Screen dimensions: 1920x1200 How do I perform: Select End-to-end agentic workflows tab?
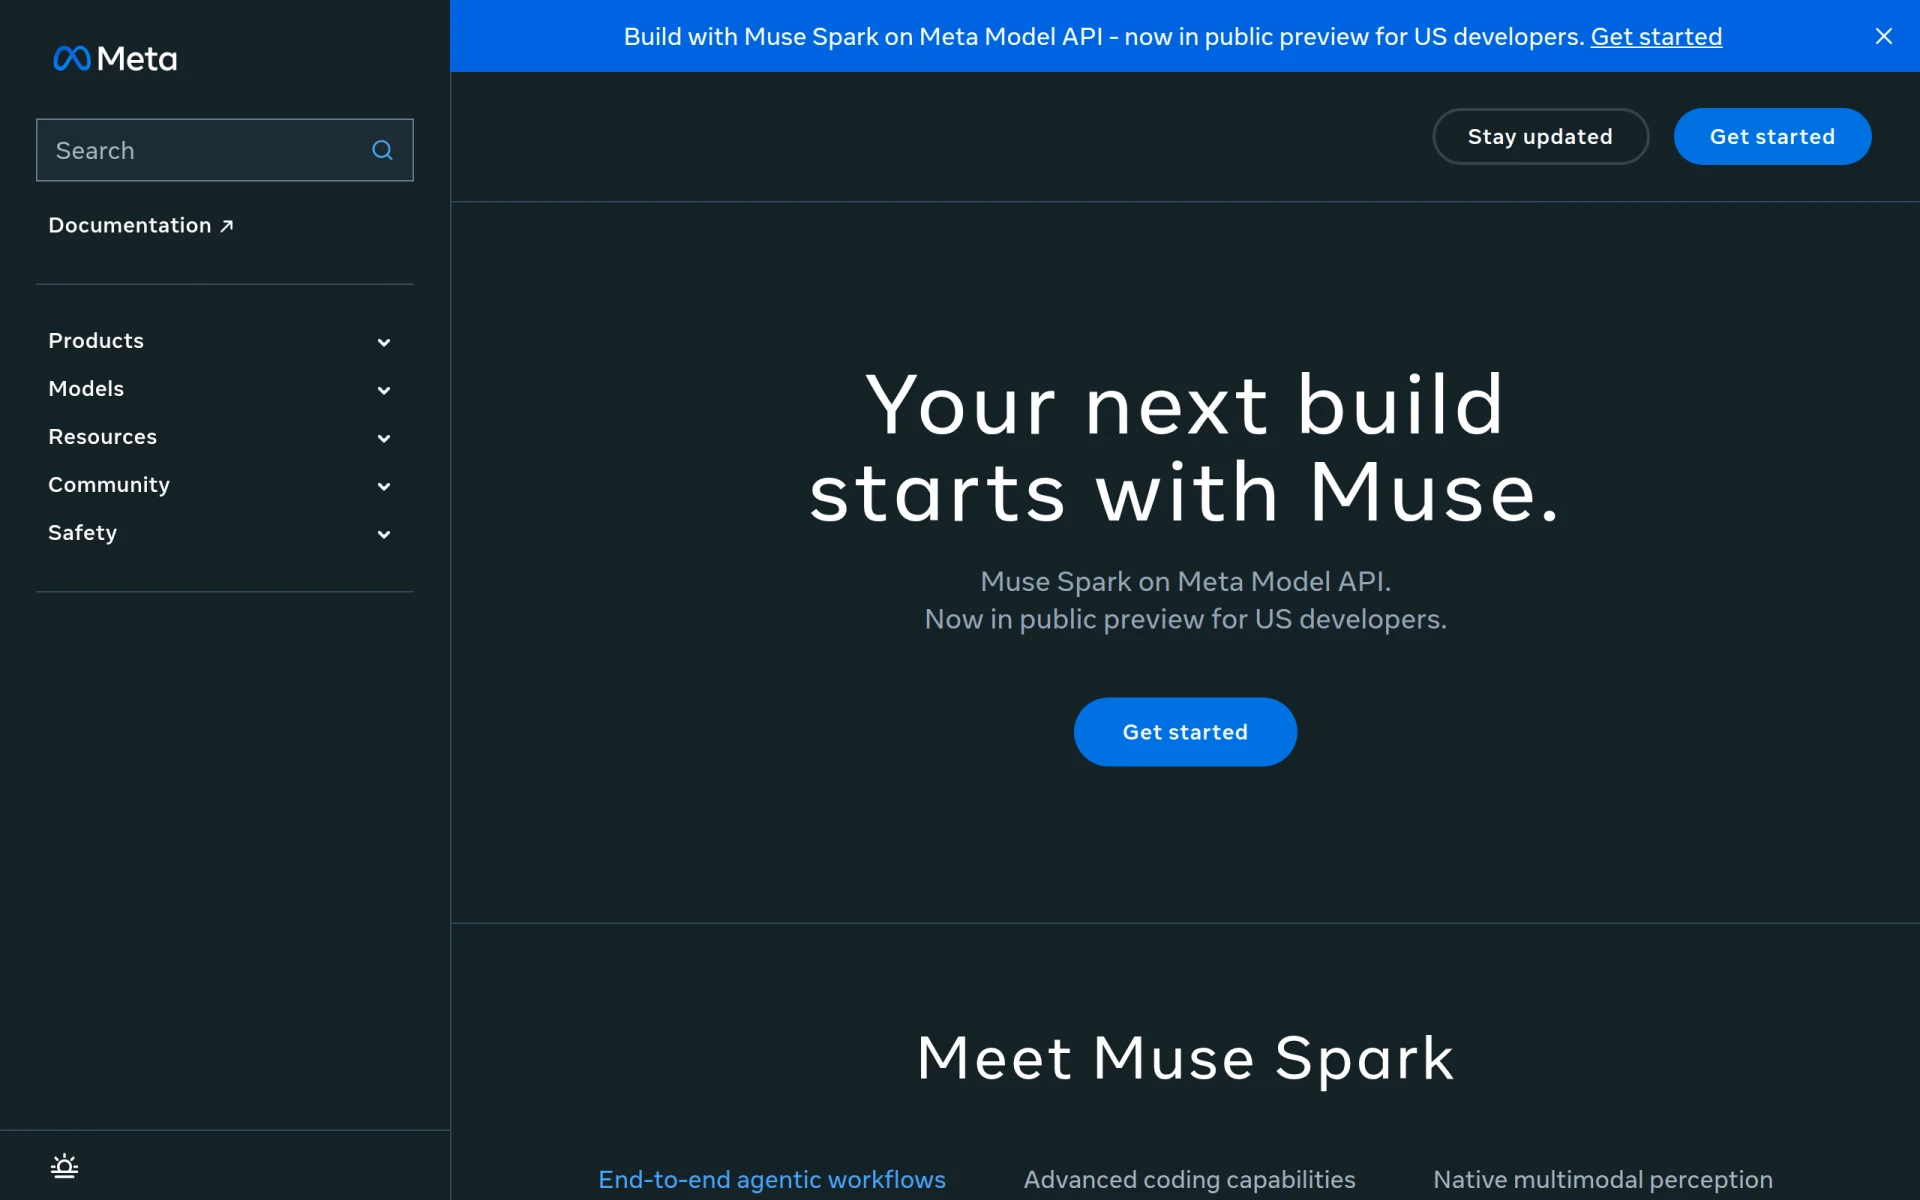pos(772,1180)
